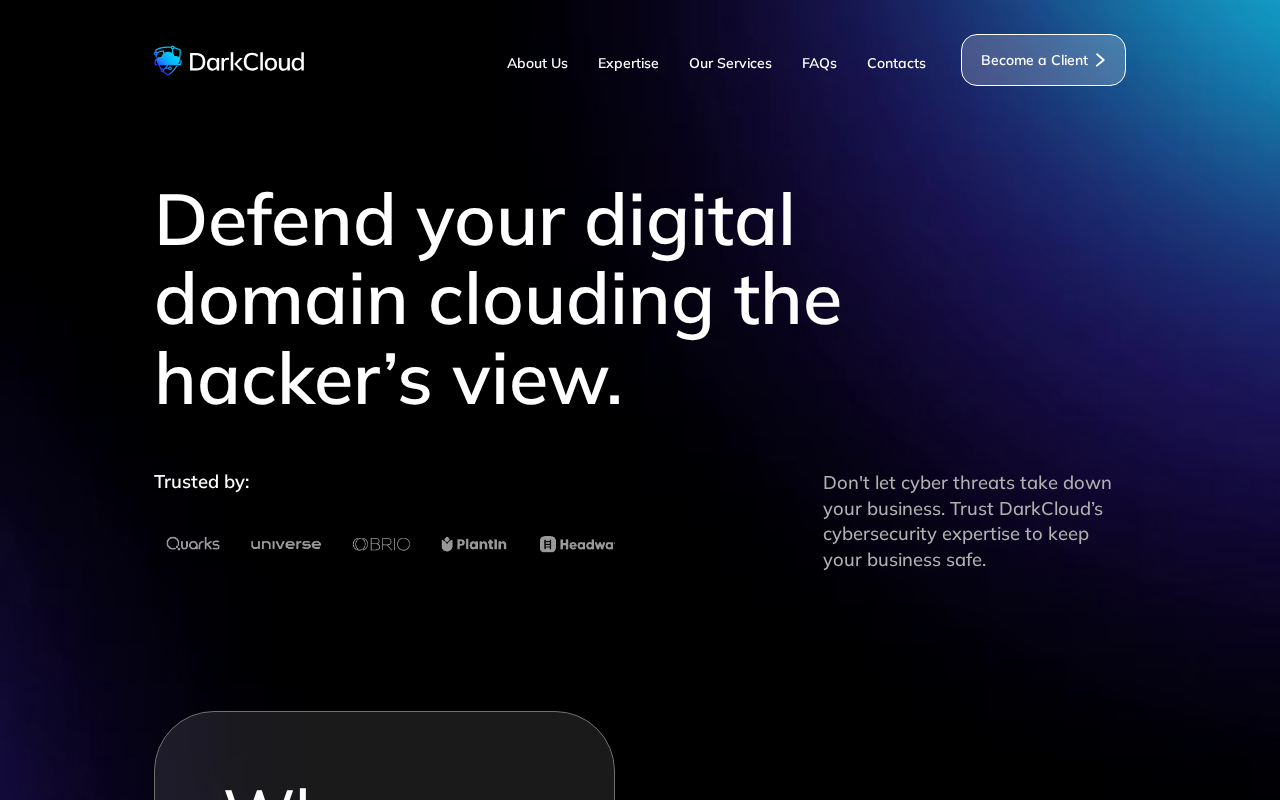
Task: Click the "Defend your digital domain" headline
Action: [x=498, y=299]
